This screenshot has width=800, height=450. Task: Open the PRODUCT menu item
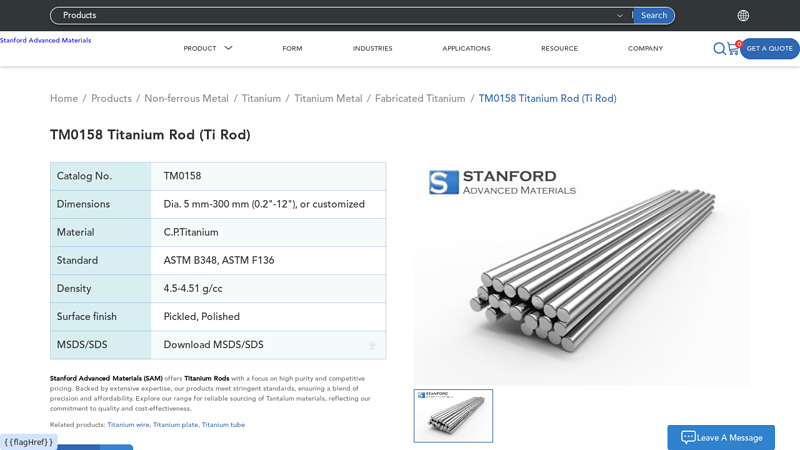click(200, 48)
